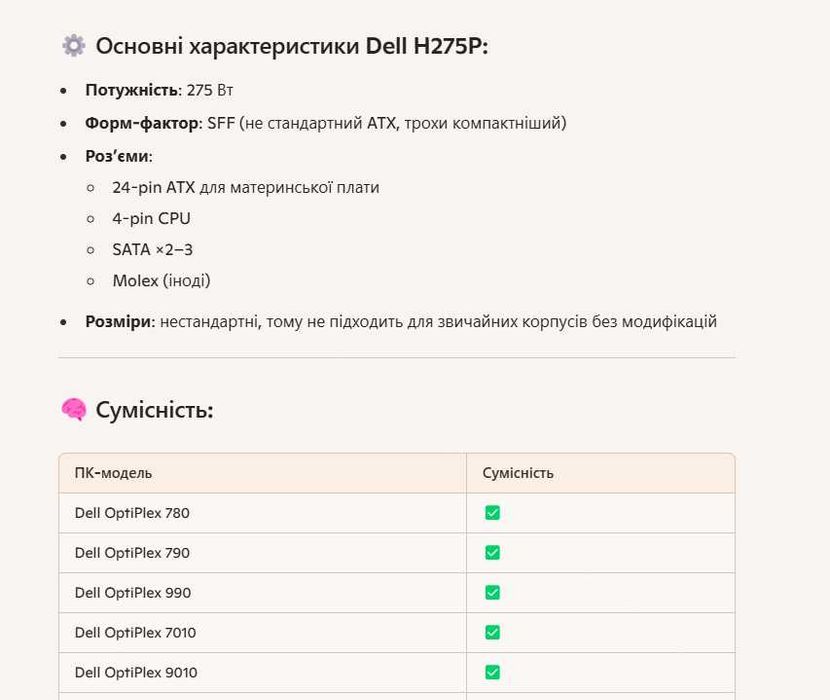
Task: Click the ПК-модель table column header
Action: tap(113, 473)
